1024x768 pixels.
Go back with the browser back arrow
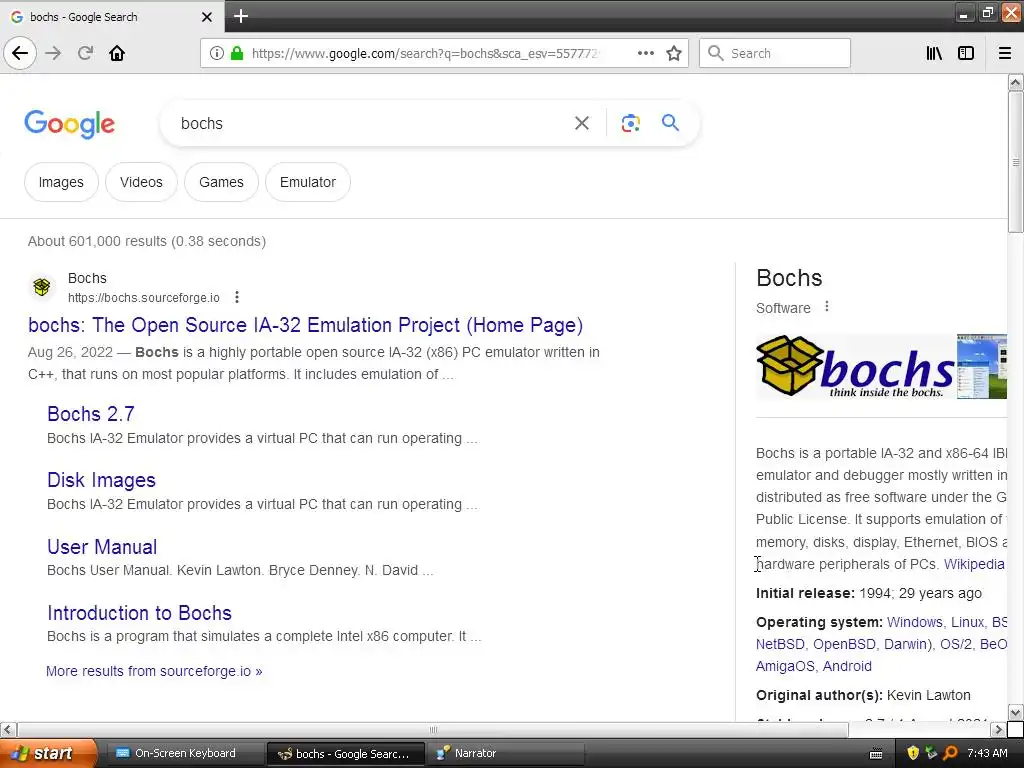20,53
